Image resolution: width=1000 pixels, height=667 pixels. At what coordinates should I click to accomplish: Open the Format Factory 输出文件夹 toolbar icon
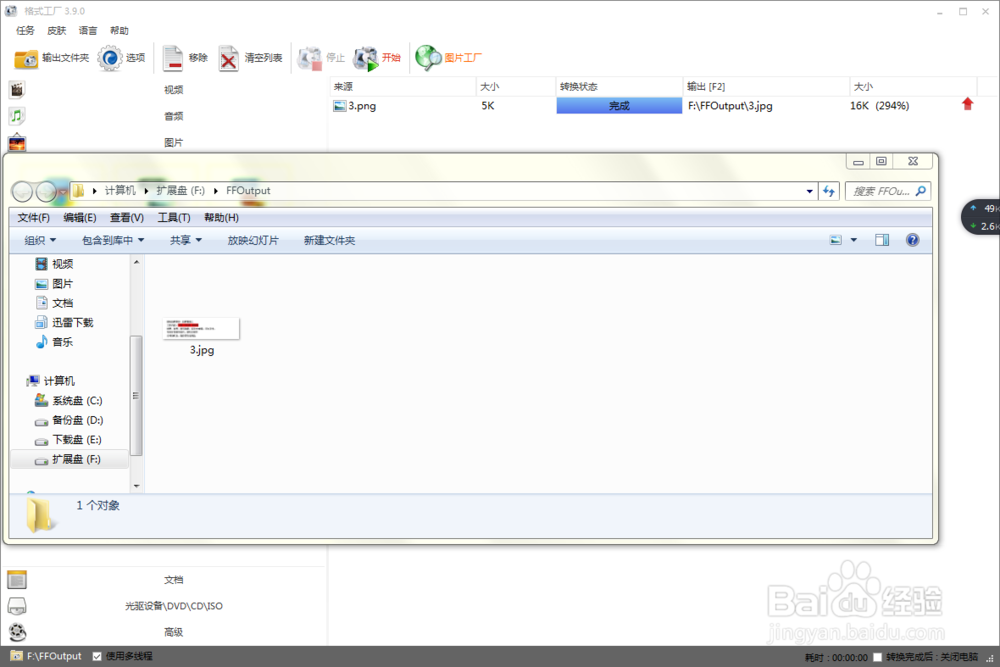(26, 59)
